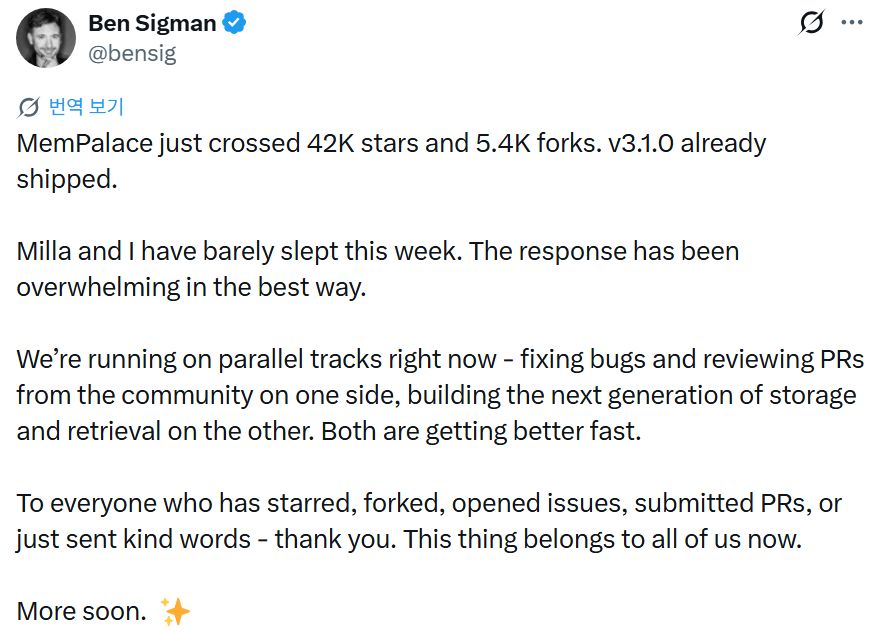This screenshot has height=634, width=884.
Task: Click the Grok icon beside the ellipsis
Action: coord(812,23)
